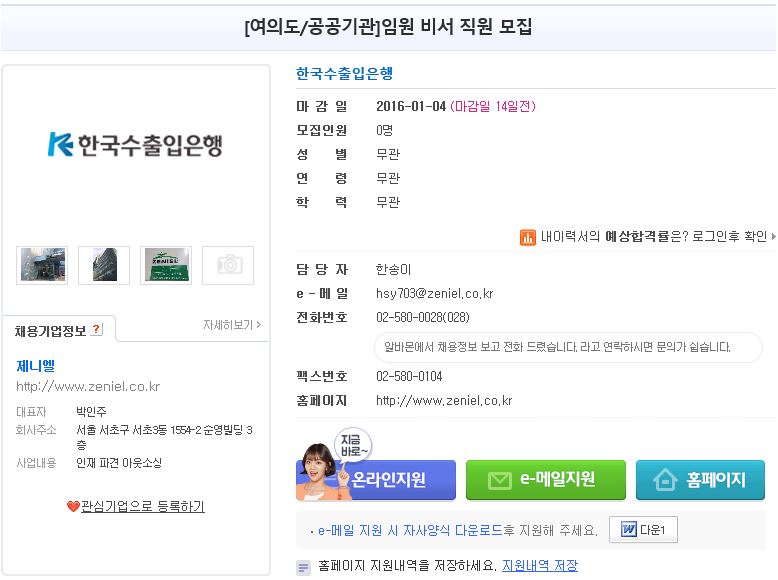The image size is (778, 580).
Task: Click the heart icon beside 관심기업으로 등록하기
Action: pyautogui.click(x=73, y=506)
